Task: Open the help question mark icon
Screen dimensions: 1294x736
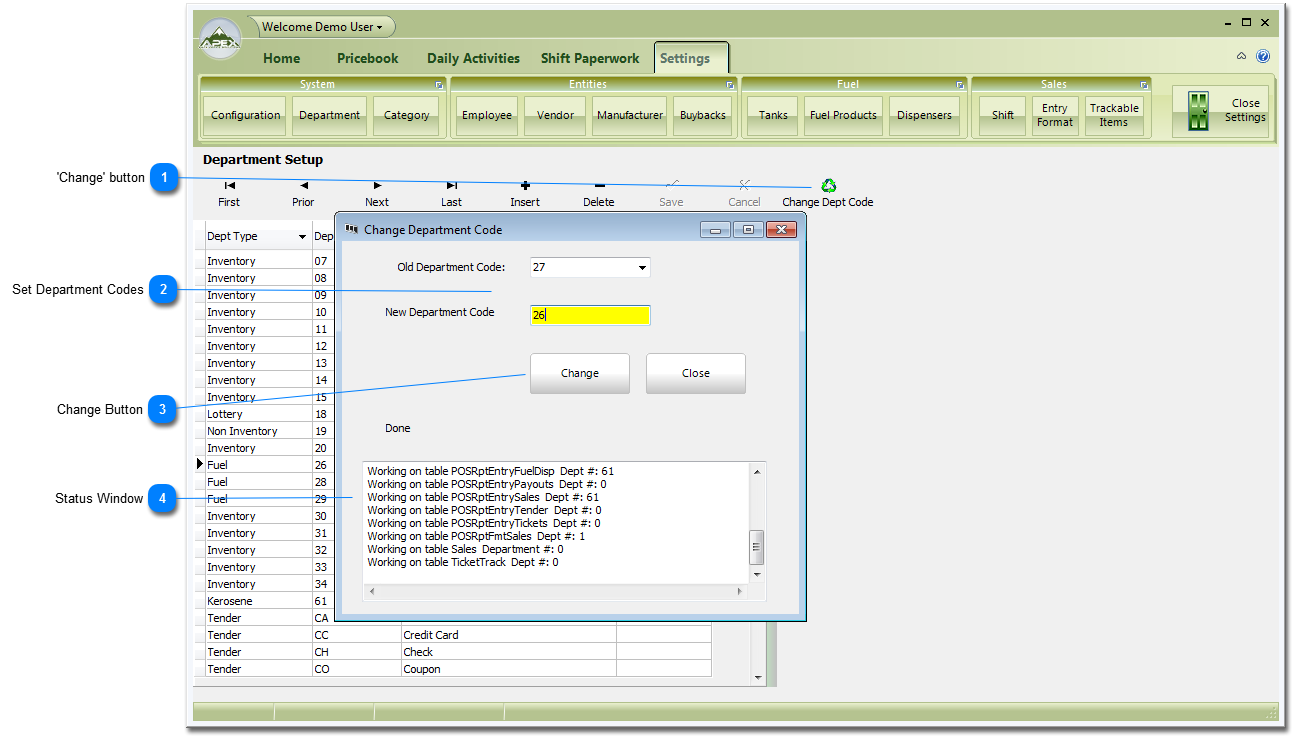Action: [1263, 57]
